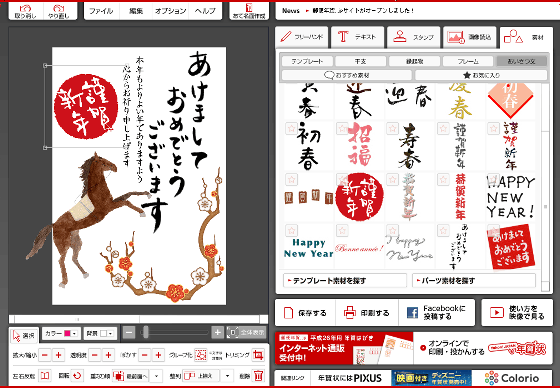Screen dimensions: 560x388
Task: Select the テキスト text tool
Action: tap(358, 37)
